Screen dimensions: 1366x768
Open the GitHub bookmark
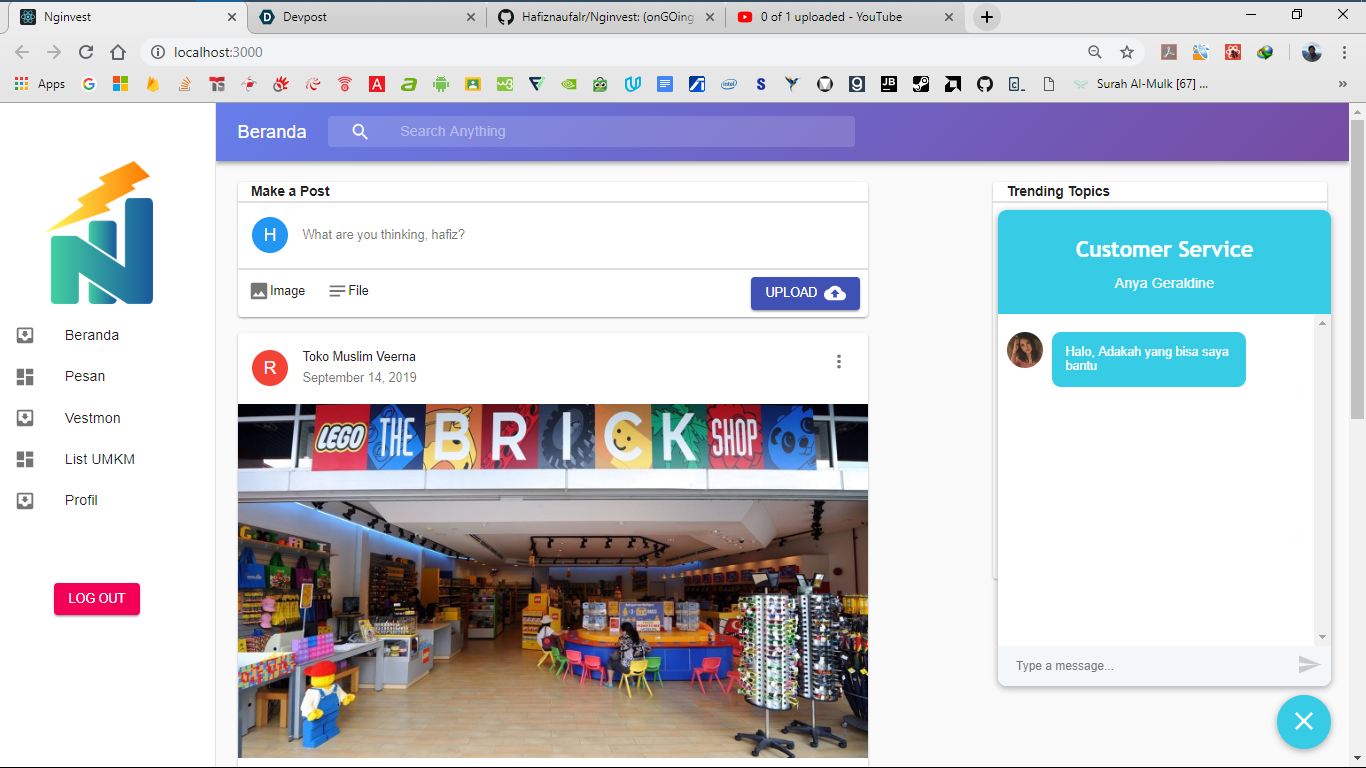pyautogui.click(x=985, y=84)
